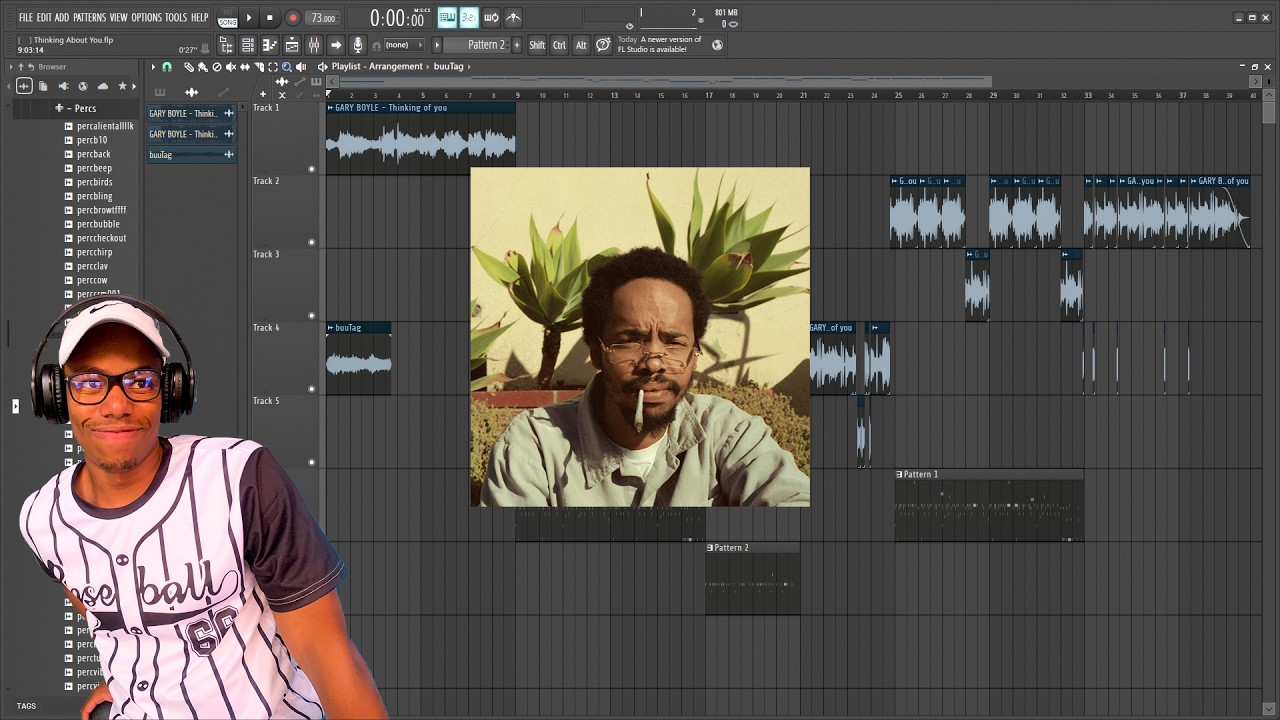Click the globe online news icon
The image size is (1280, 720).
point(717,44)
